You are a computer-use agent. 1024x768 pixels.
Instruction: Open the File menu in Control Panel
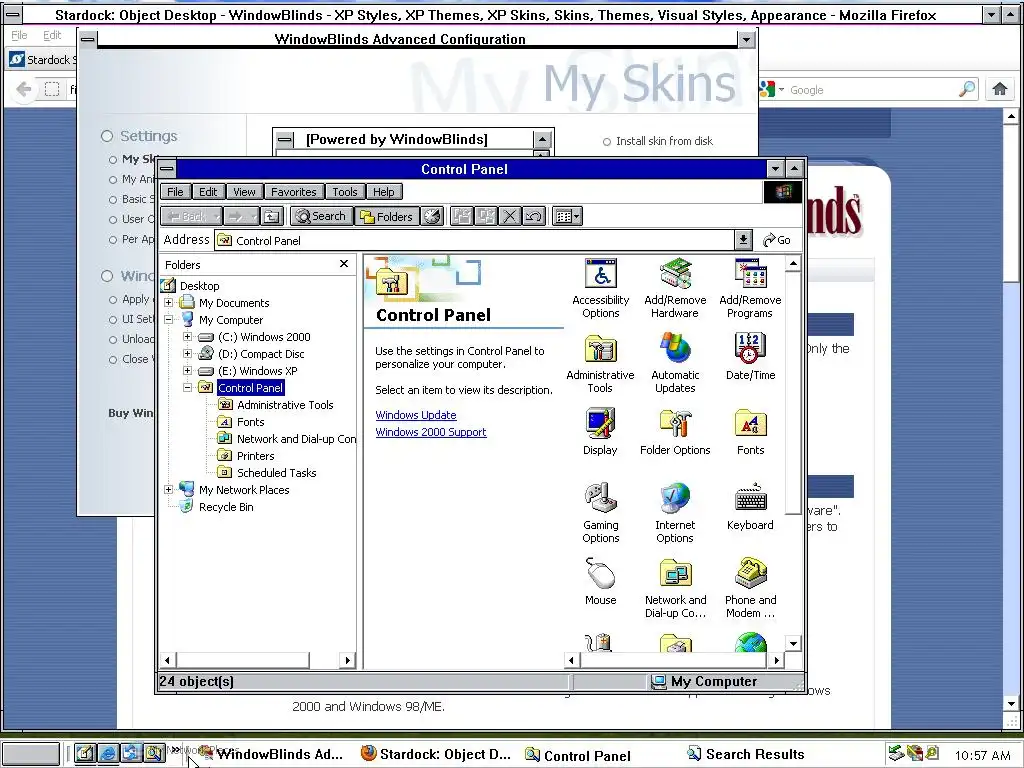tap(175, 191)
